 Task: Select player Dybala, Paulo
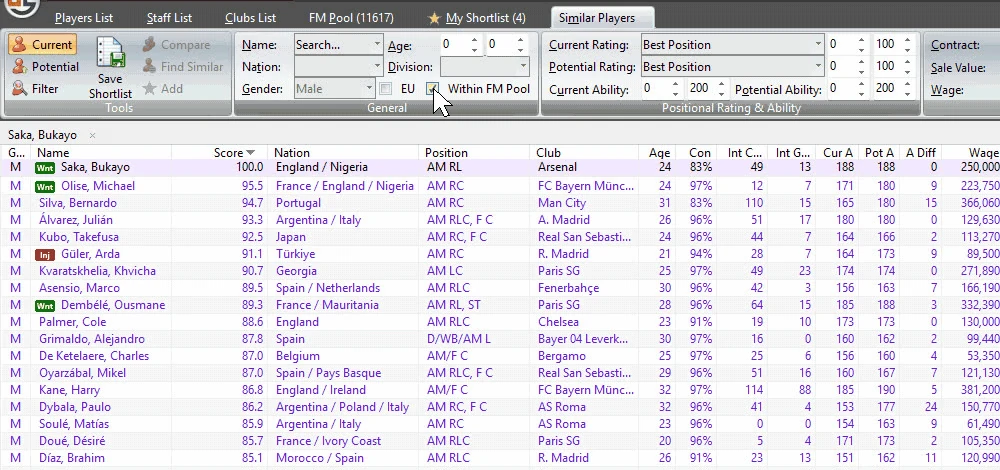coord(75,407)
